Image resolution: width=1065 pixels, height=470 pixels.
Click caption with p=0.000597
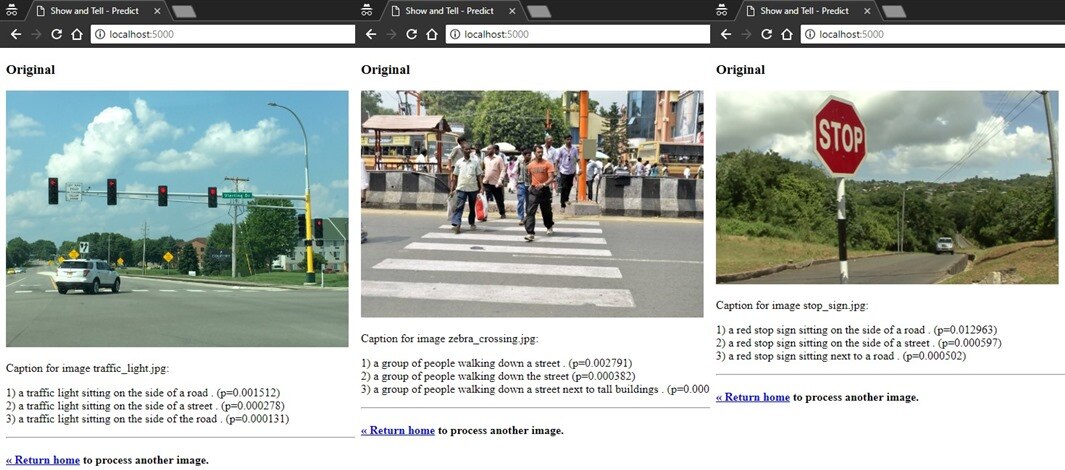tap(859, 344)
